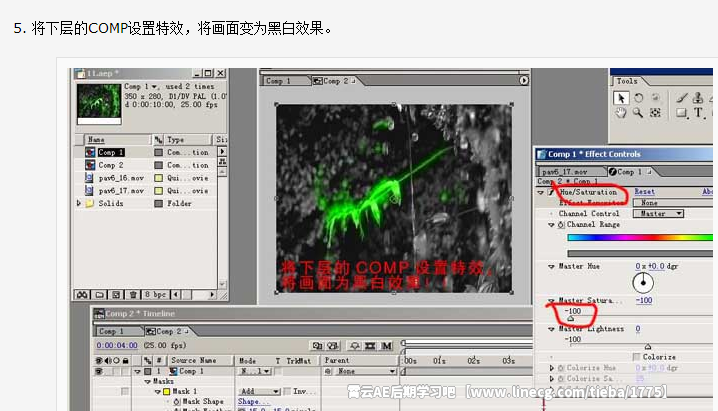Screen dimensions: 718x411
Task: Click the 8 bpc color depth button
Action: point(155,295)
